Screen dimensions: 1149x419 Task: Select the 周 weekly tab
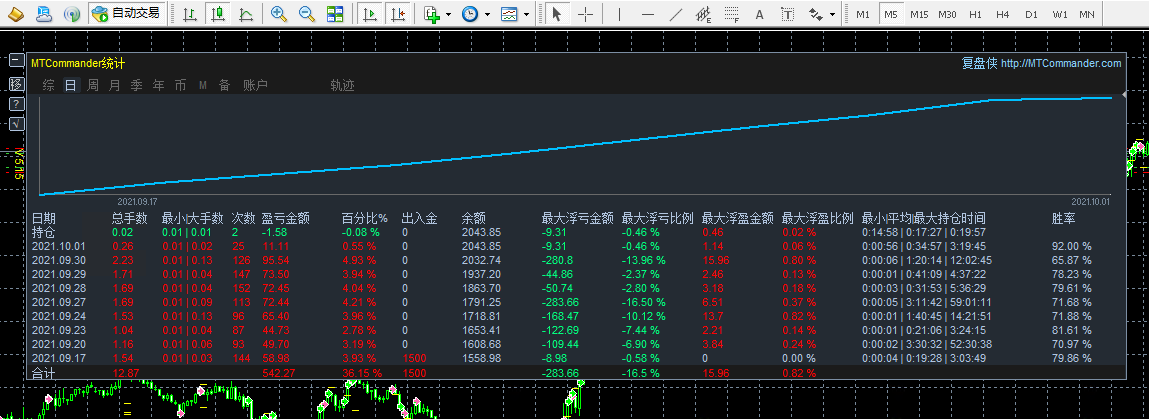92,86
